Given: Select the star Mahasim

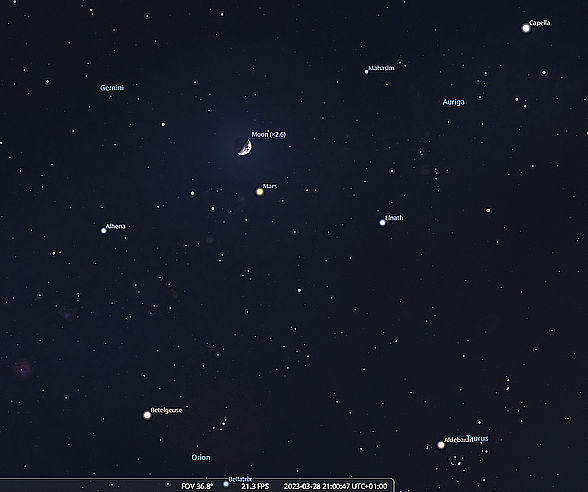Looking at the screenshot, I should [366, 72].
